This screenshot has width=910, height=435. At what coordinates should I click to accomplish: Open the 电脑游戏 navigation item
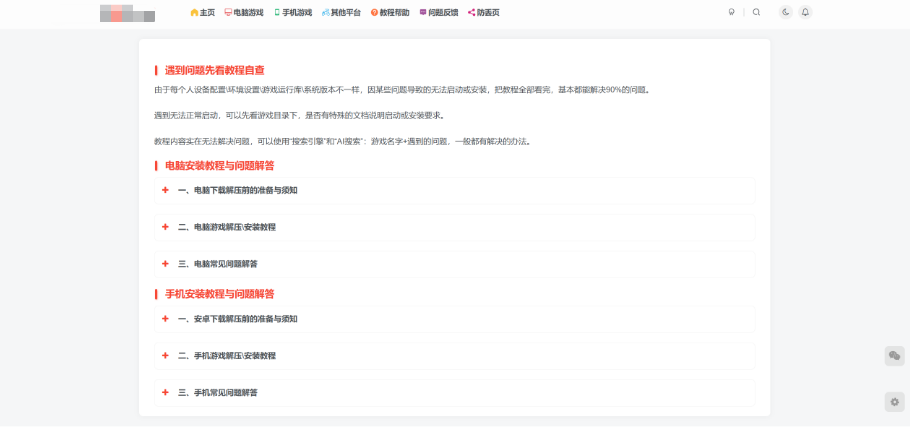[x=244, y=12]
